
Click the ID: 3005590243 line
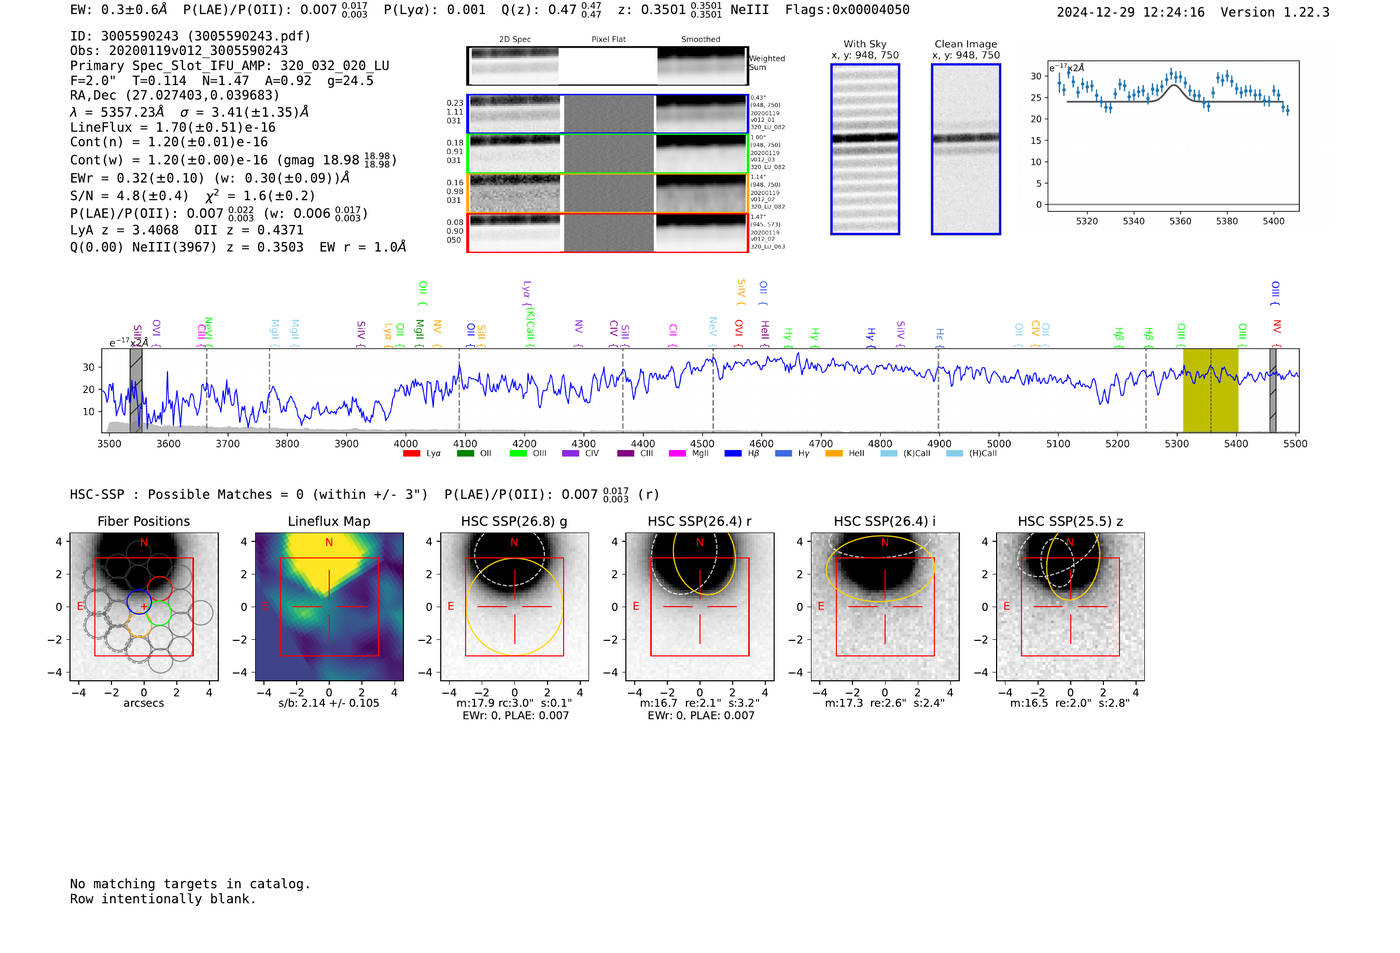[190, 36]
